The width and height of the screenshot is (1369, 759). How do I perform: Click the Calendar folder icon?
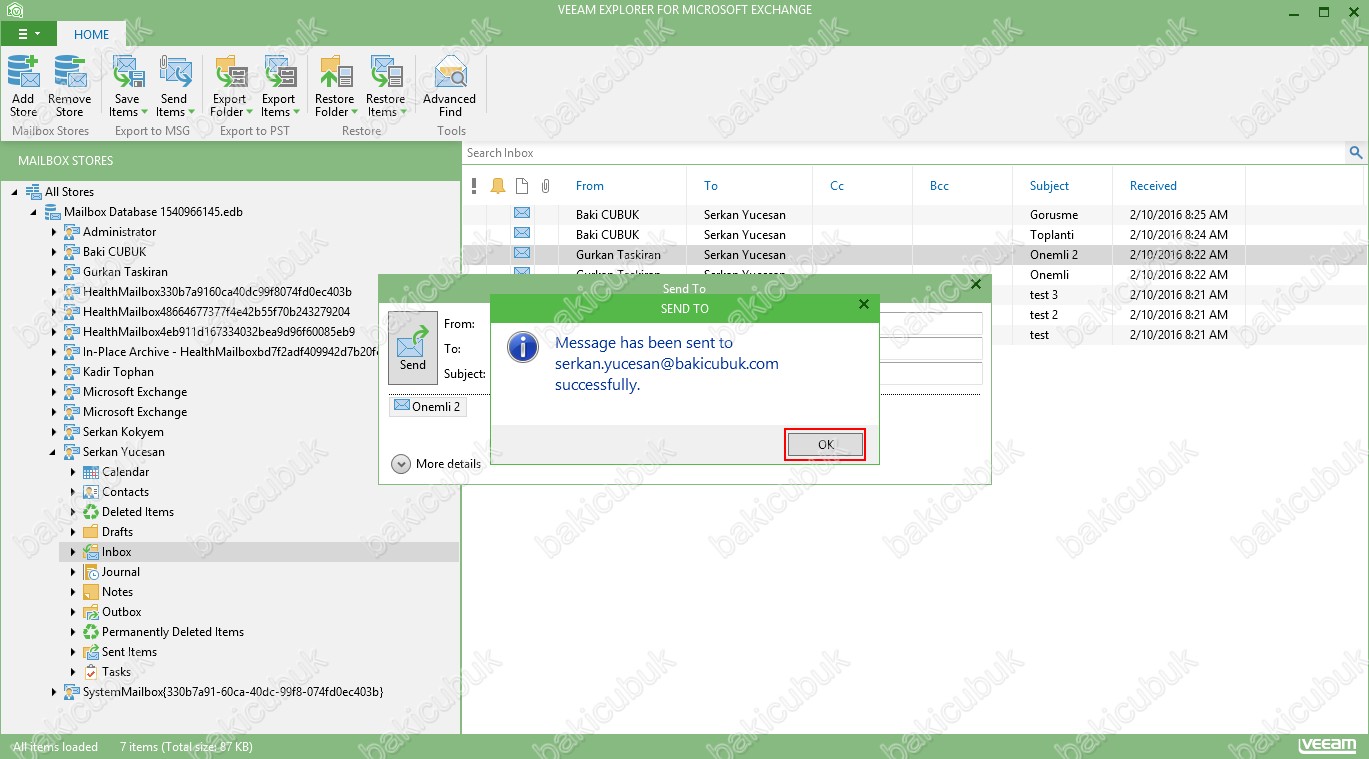pyautogui.click(x=91, y=472)
